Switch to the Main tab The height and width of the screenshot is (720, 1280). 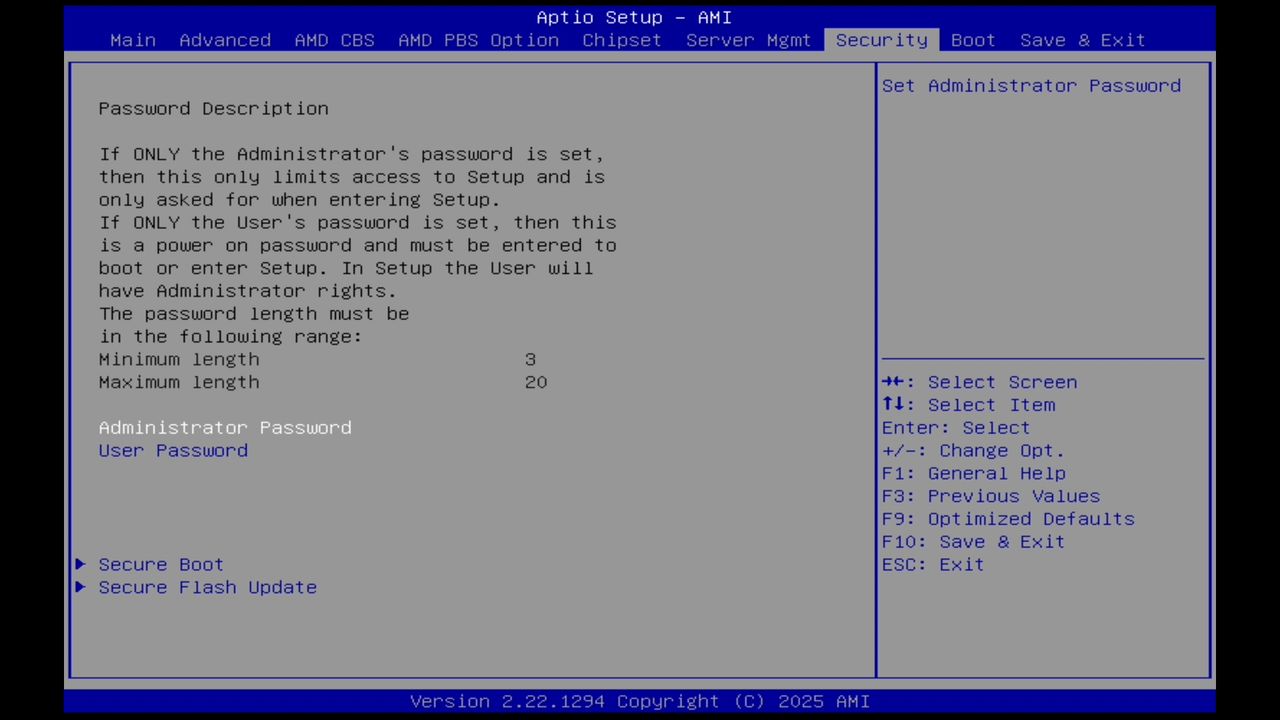tap(132, 40)
